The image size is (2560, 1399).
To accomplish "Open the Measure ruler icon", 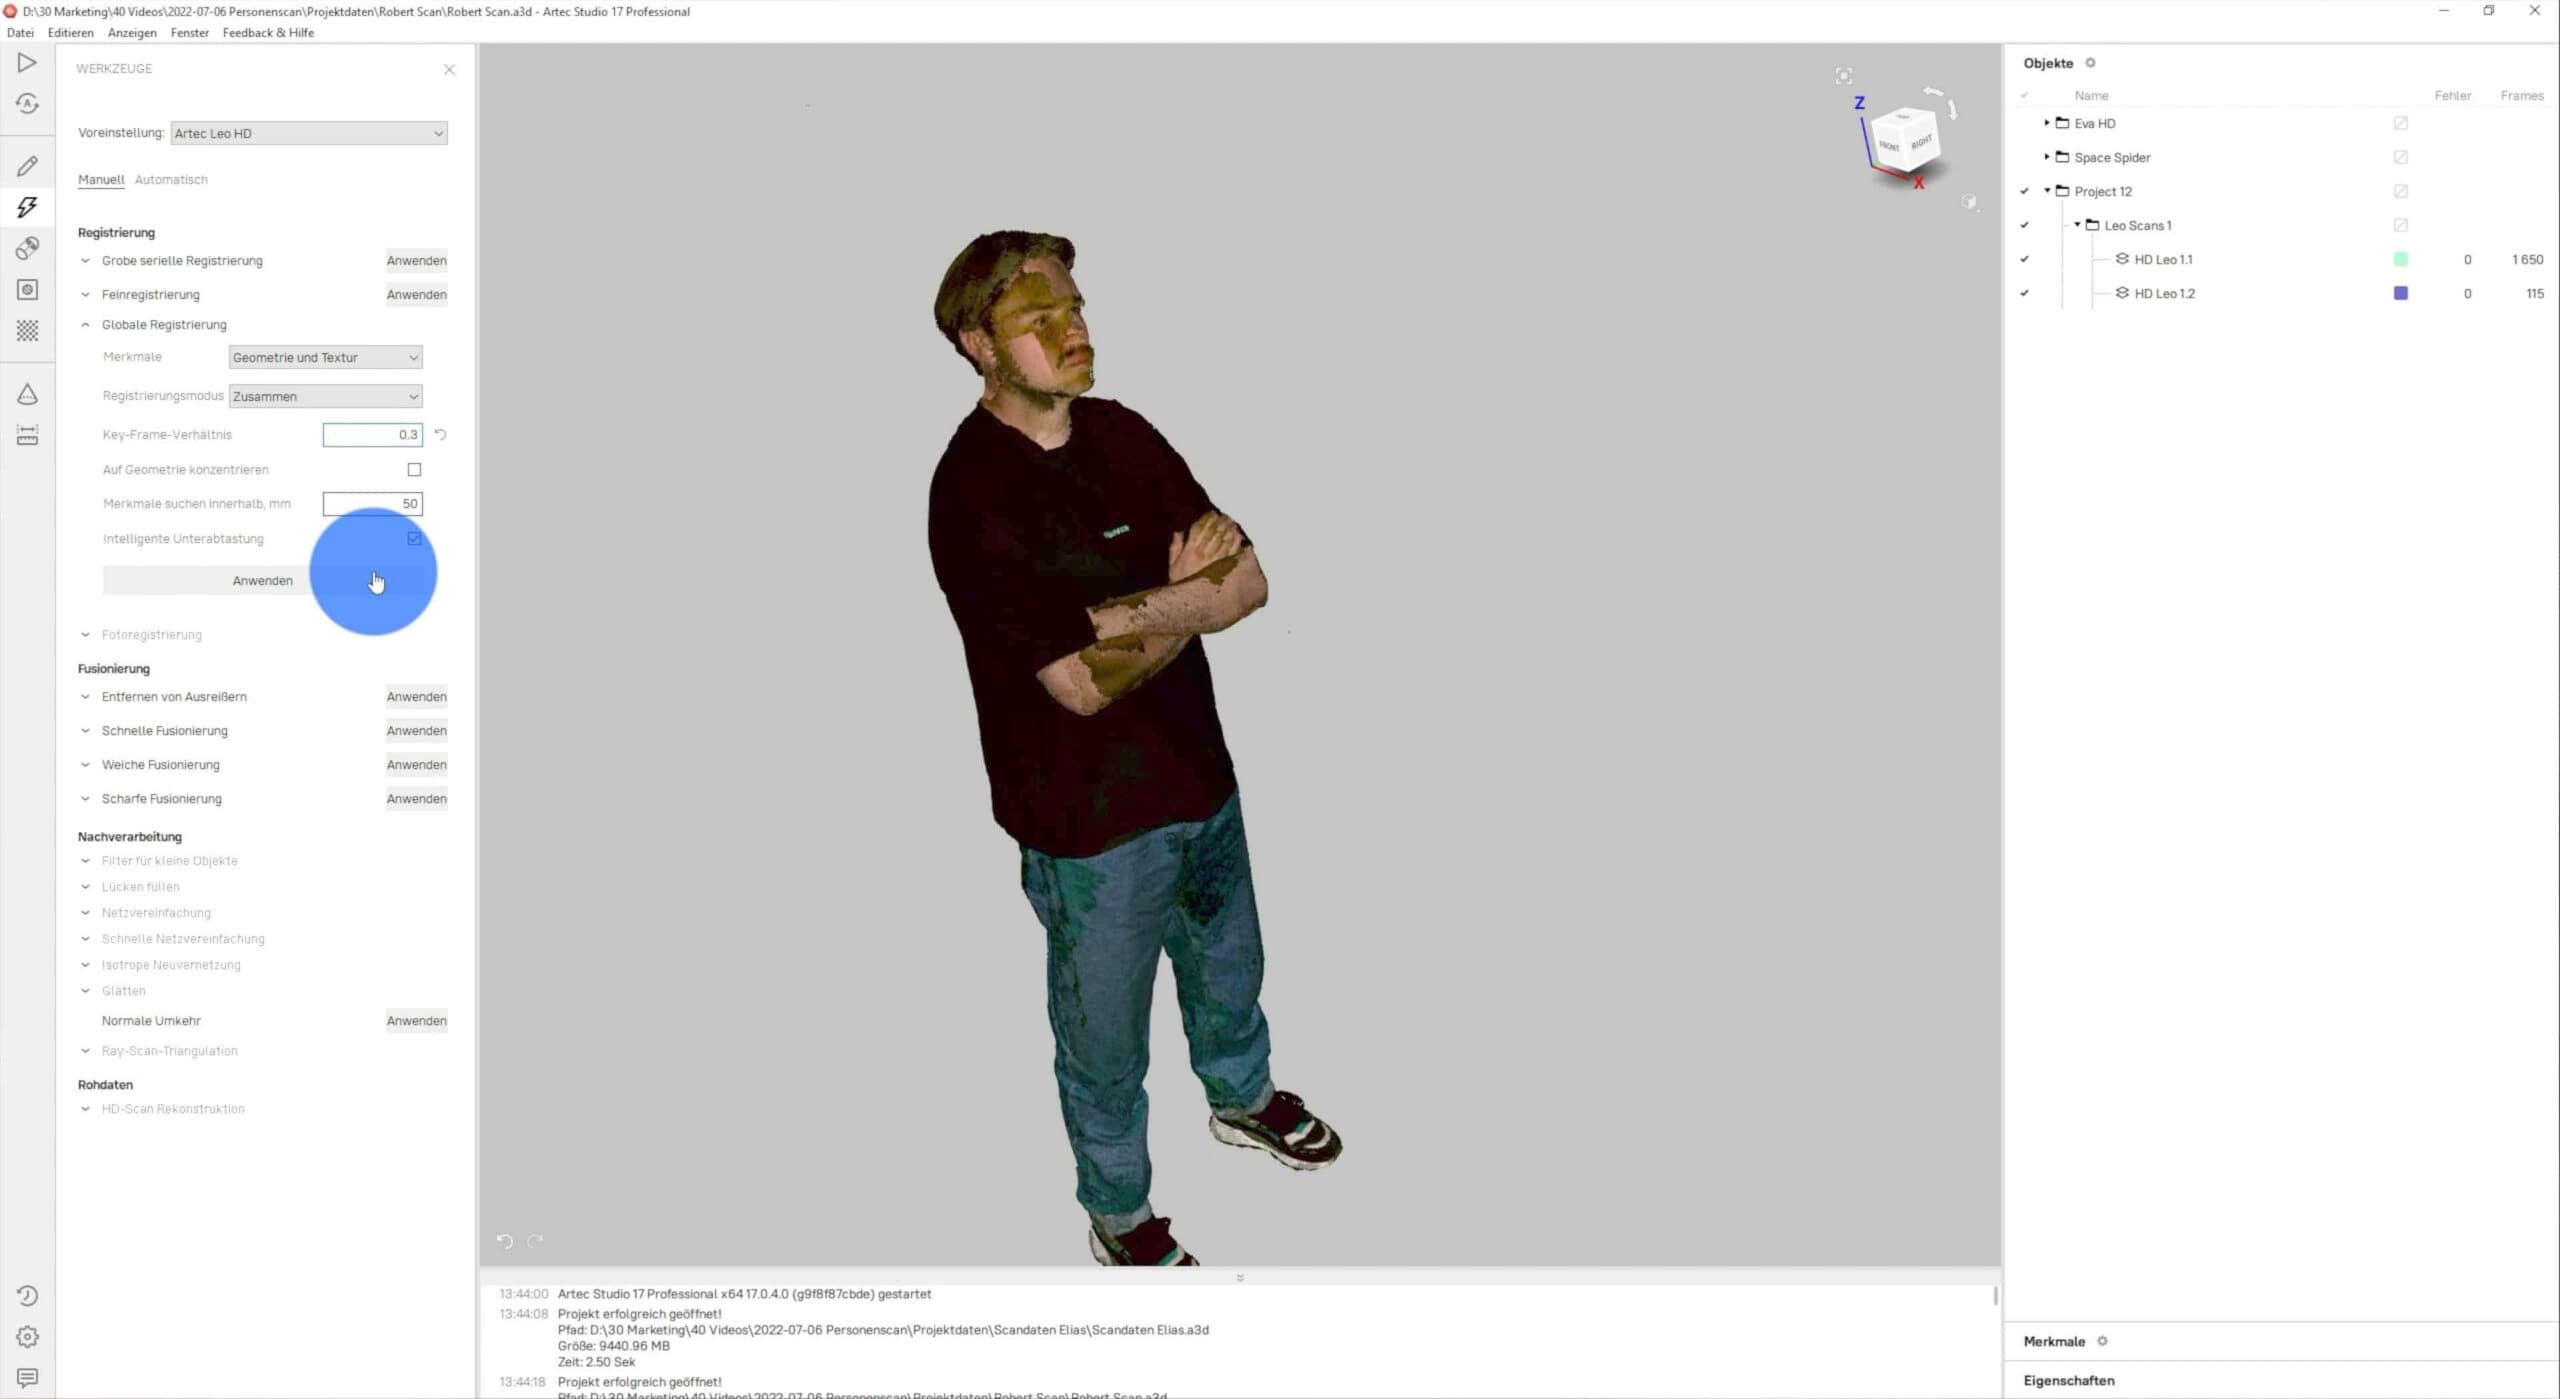I will tap(27, 435).
